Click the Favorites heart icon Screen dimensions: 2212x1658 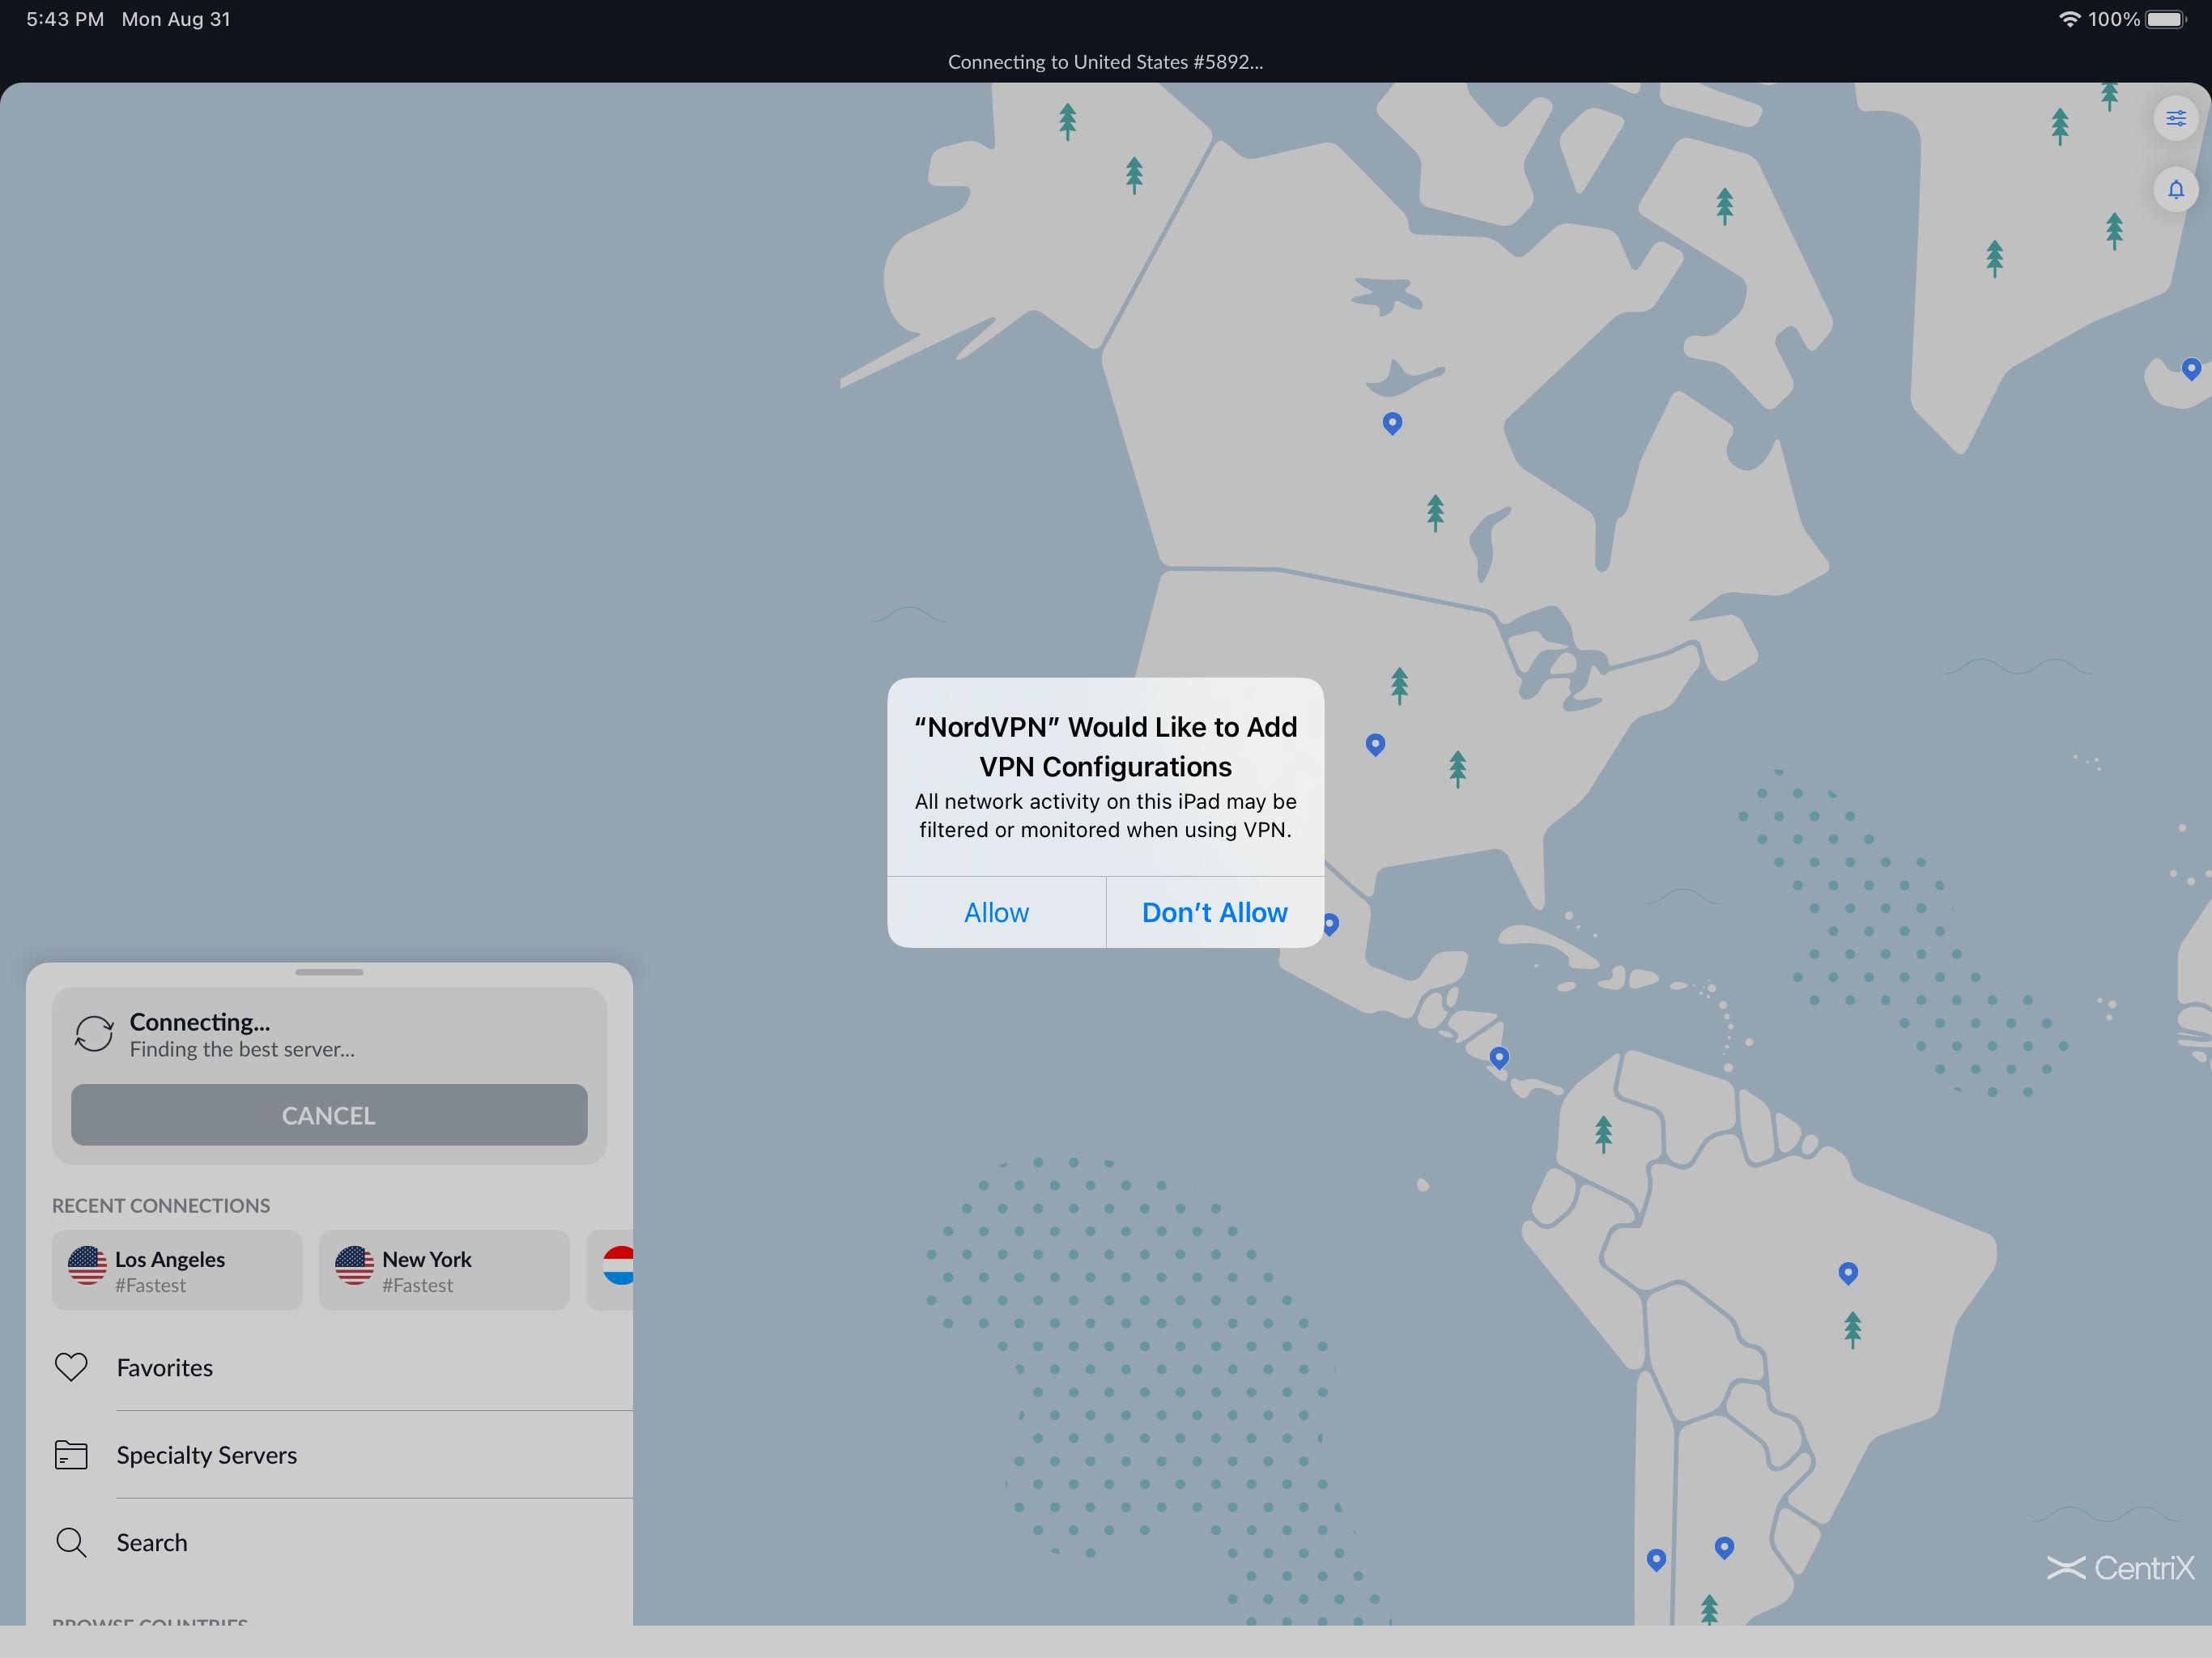click(71, 1367)
